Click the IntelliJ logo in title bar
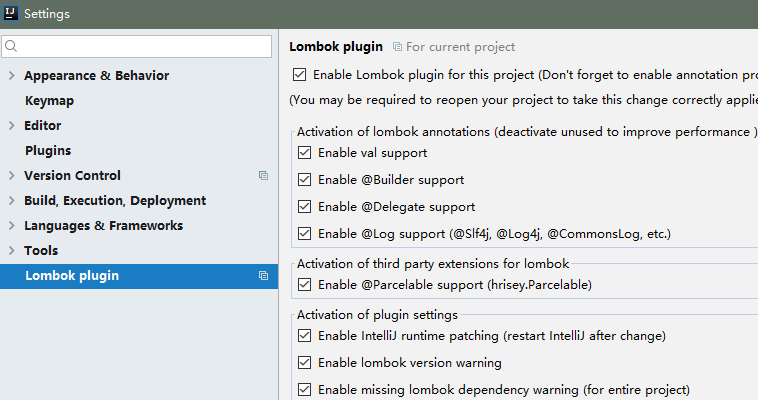 click(11, 13)
